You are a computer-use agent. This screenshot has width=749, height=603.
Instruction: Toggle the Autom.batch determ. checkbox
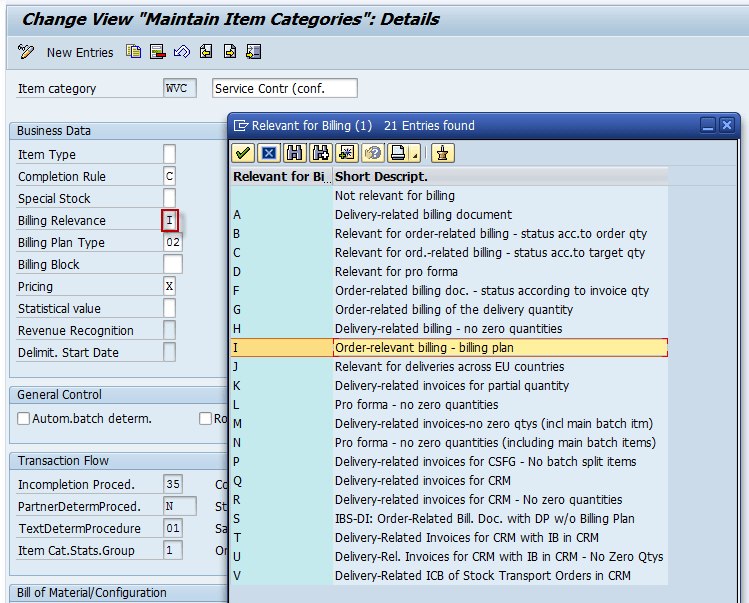pos(24,419)
